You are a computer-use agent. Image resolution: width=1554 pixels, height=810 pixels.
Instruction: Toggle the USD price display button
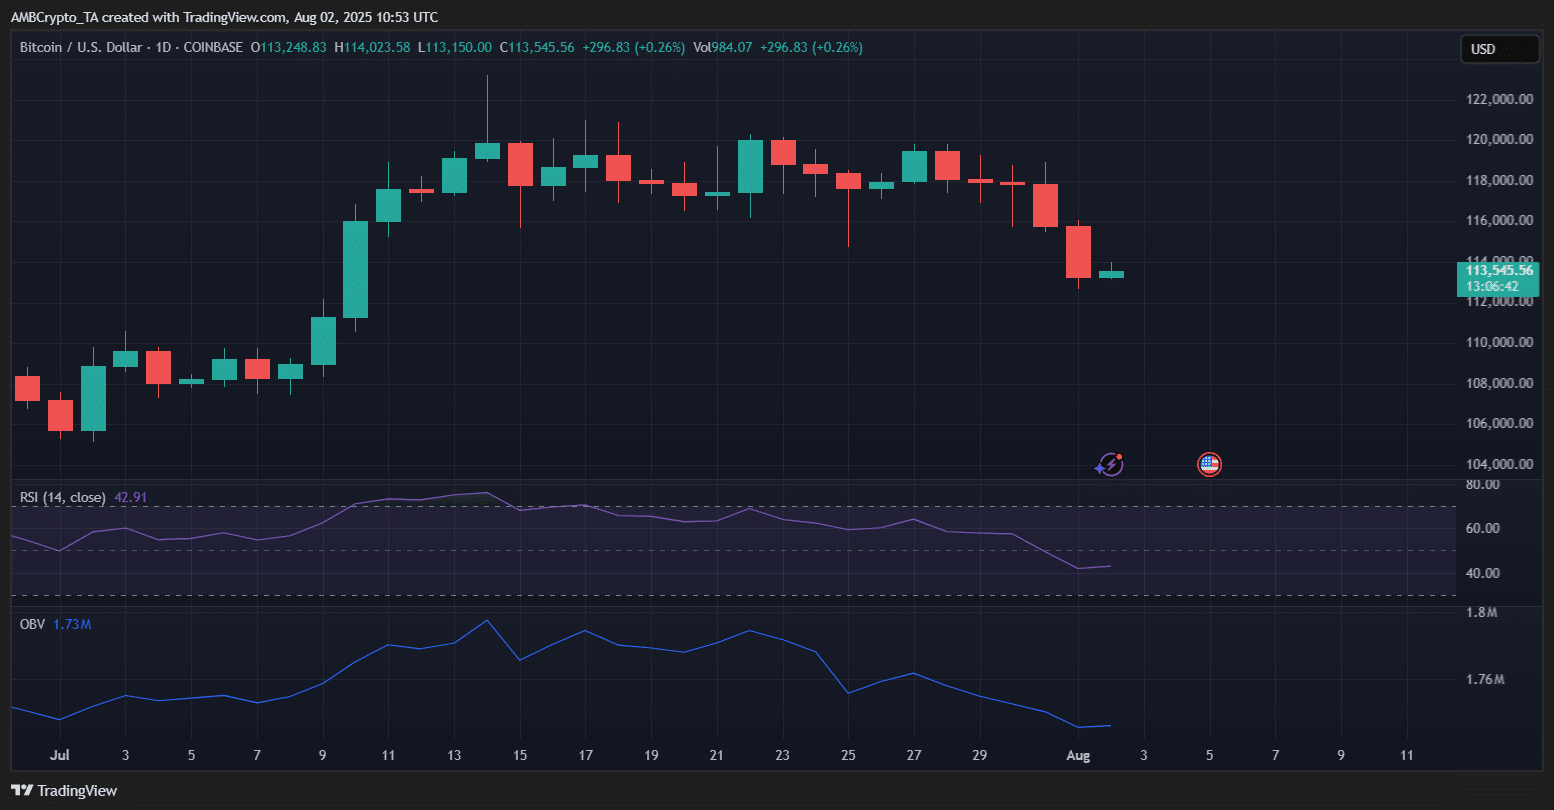[x=1499, y=48]
